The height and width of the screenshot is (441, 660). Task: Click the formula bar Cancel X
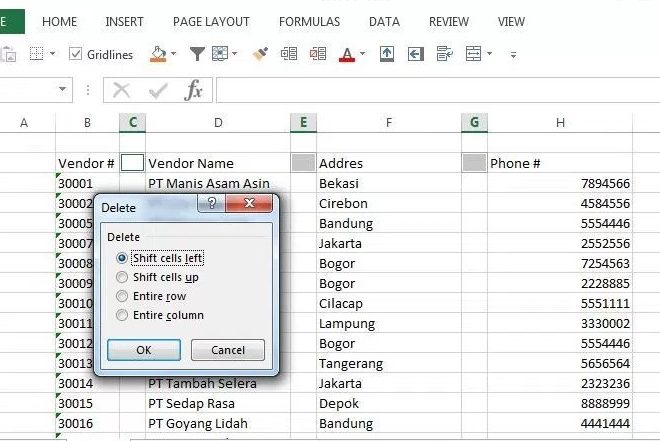click(122, 90)
